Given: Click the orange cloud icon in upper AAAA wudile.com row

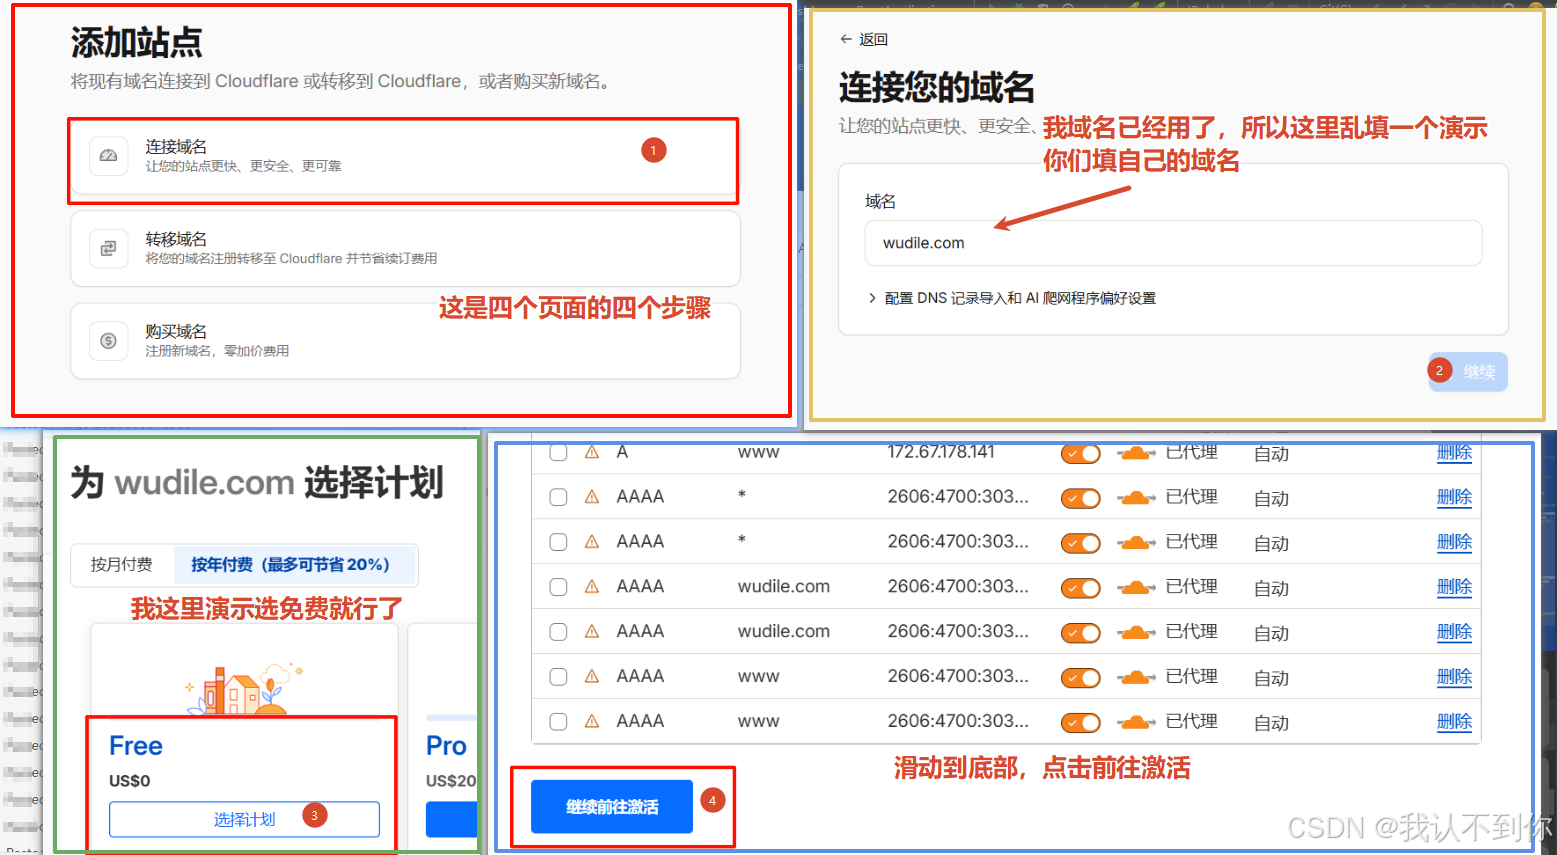Looking at the screenshot, I should pos(1136,588).
